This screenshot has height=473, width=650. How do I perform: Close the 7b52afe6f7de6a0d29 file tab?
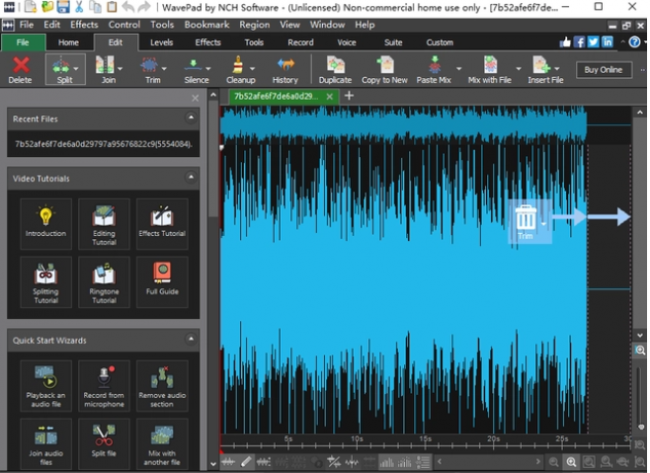pyautogui.click(x=330, y=97)
